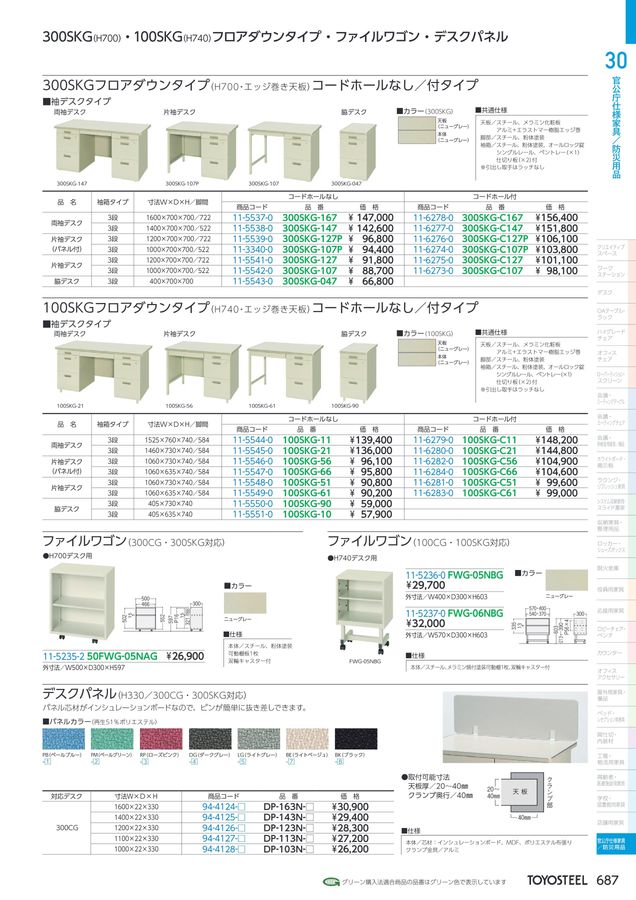This screenshot has height=900, width=636.
Task: Open product code 11-5235-2 for file wagon
Action: pos(64,656)
